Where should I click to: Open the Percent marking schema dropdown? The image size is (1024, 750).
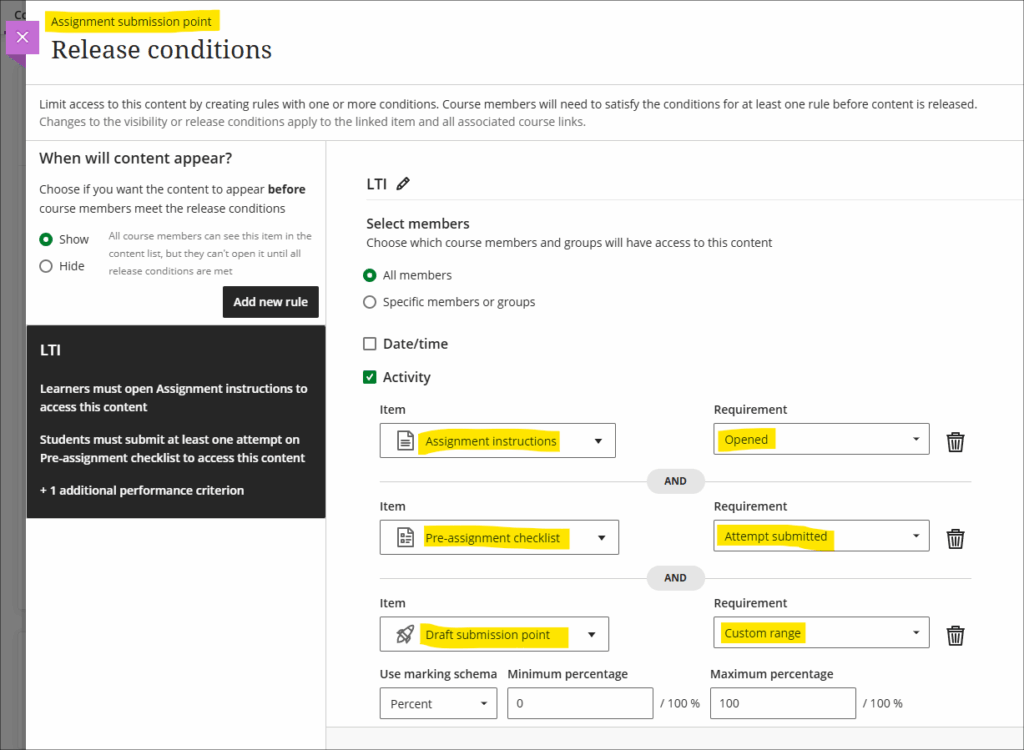point(438,704)
